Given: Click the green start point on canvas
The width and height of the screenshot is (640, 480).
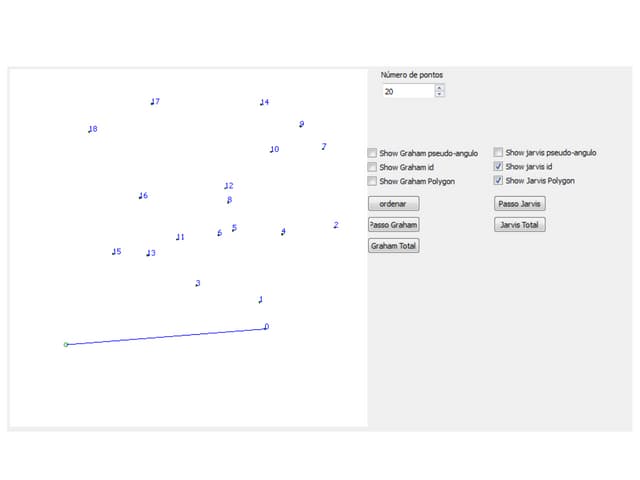Looking at the screenshot, I should pyautogui.click(x=66, y=344).
